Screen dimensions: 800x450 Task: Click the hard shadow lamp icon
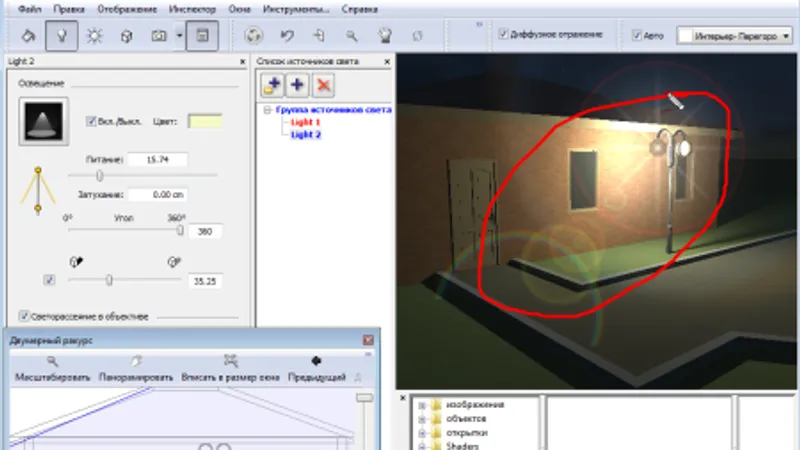[x=76, y=262]
